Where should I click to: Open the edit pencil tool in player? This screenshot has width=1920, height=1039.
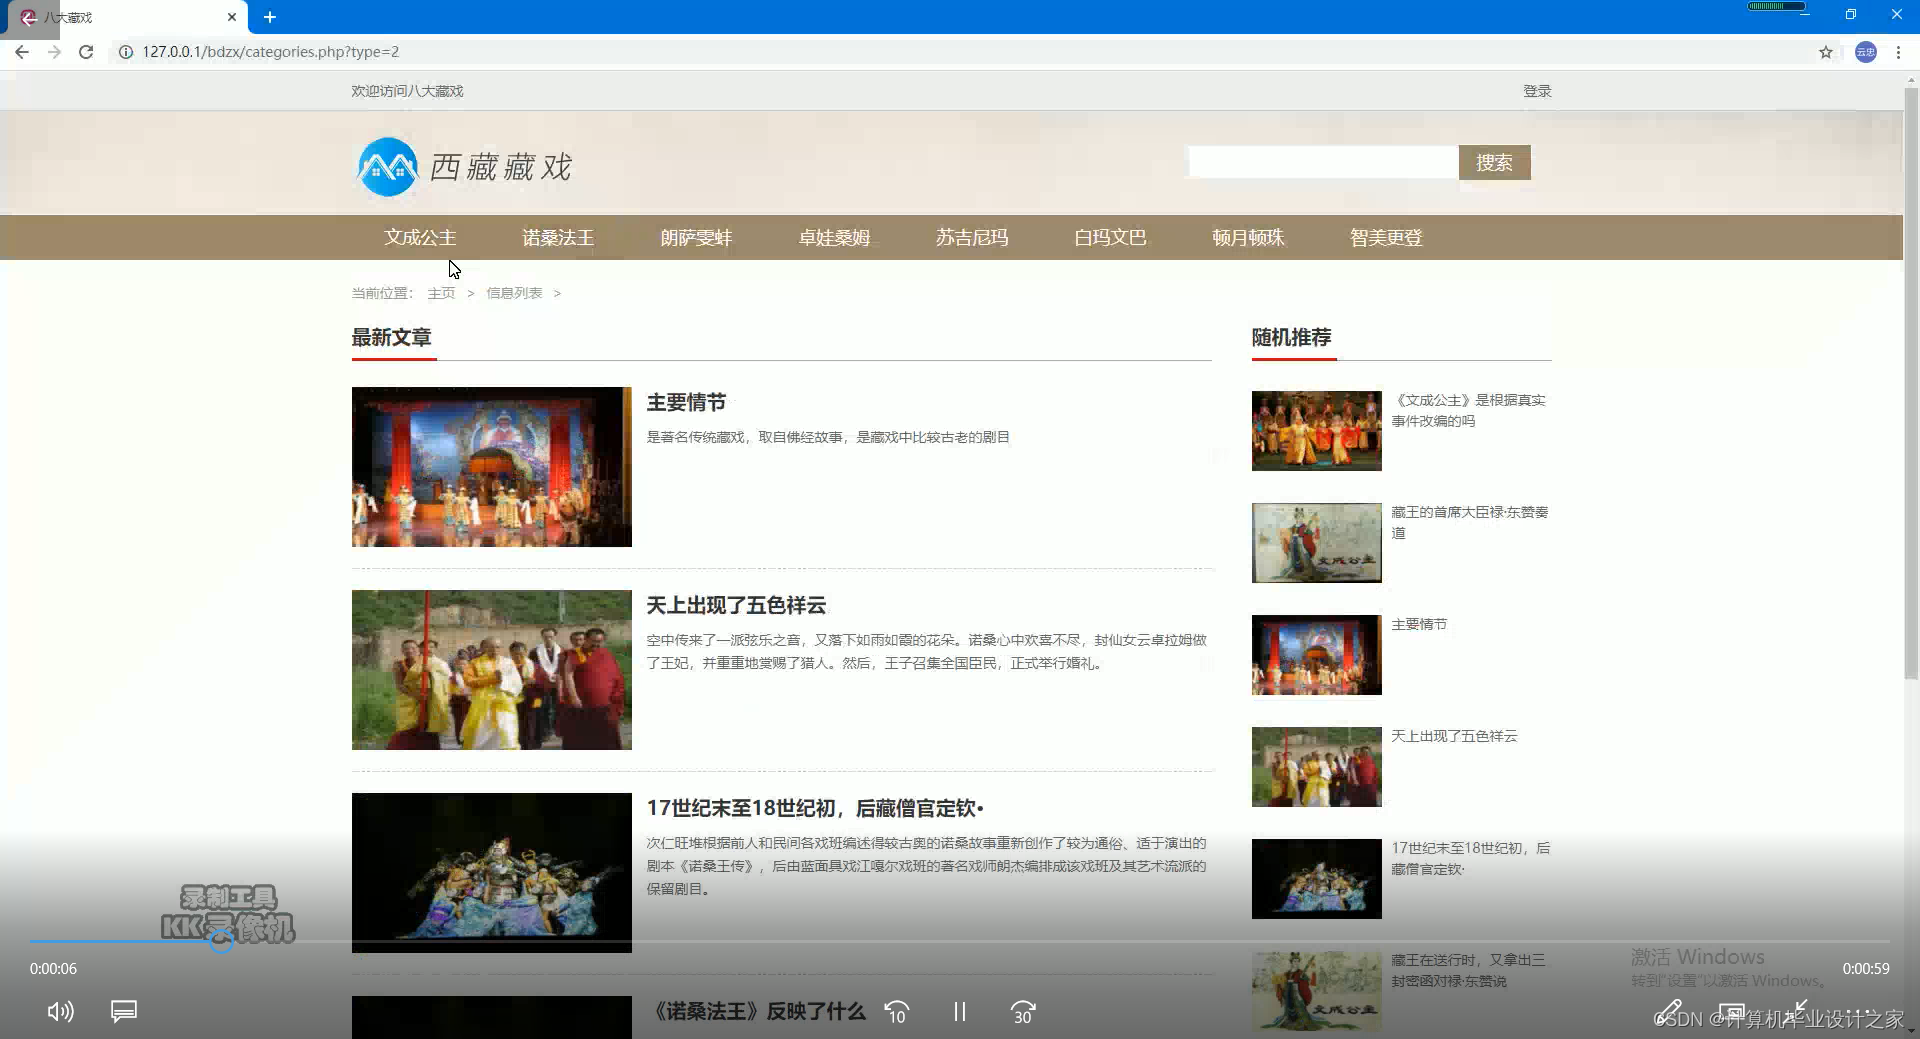[x=1669, y=1012]
